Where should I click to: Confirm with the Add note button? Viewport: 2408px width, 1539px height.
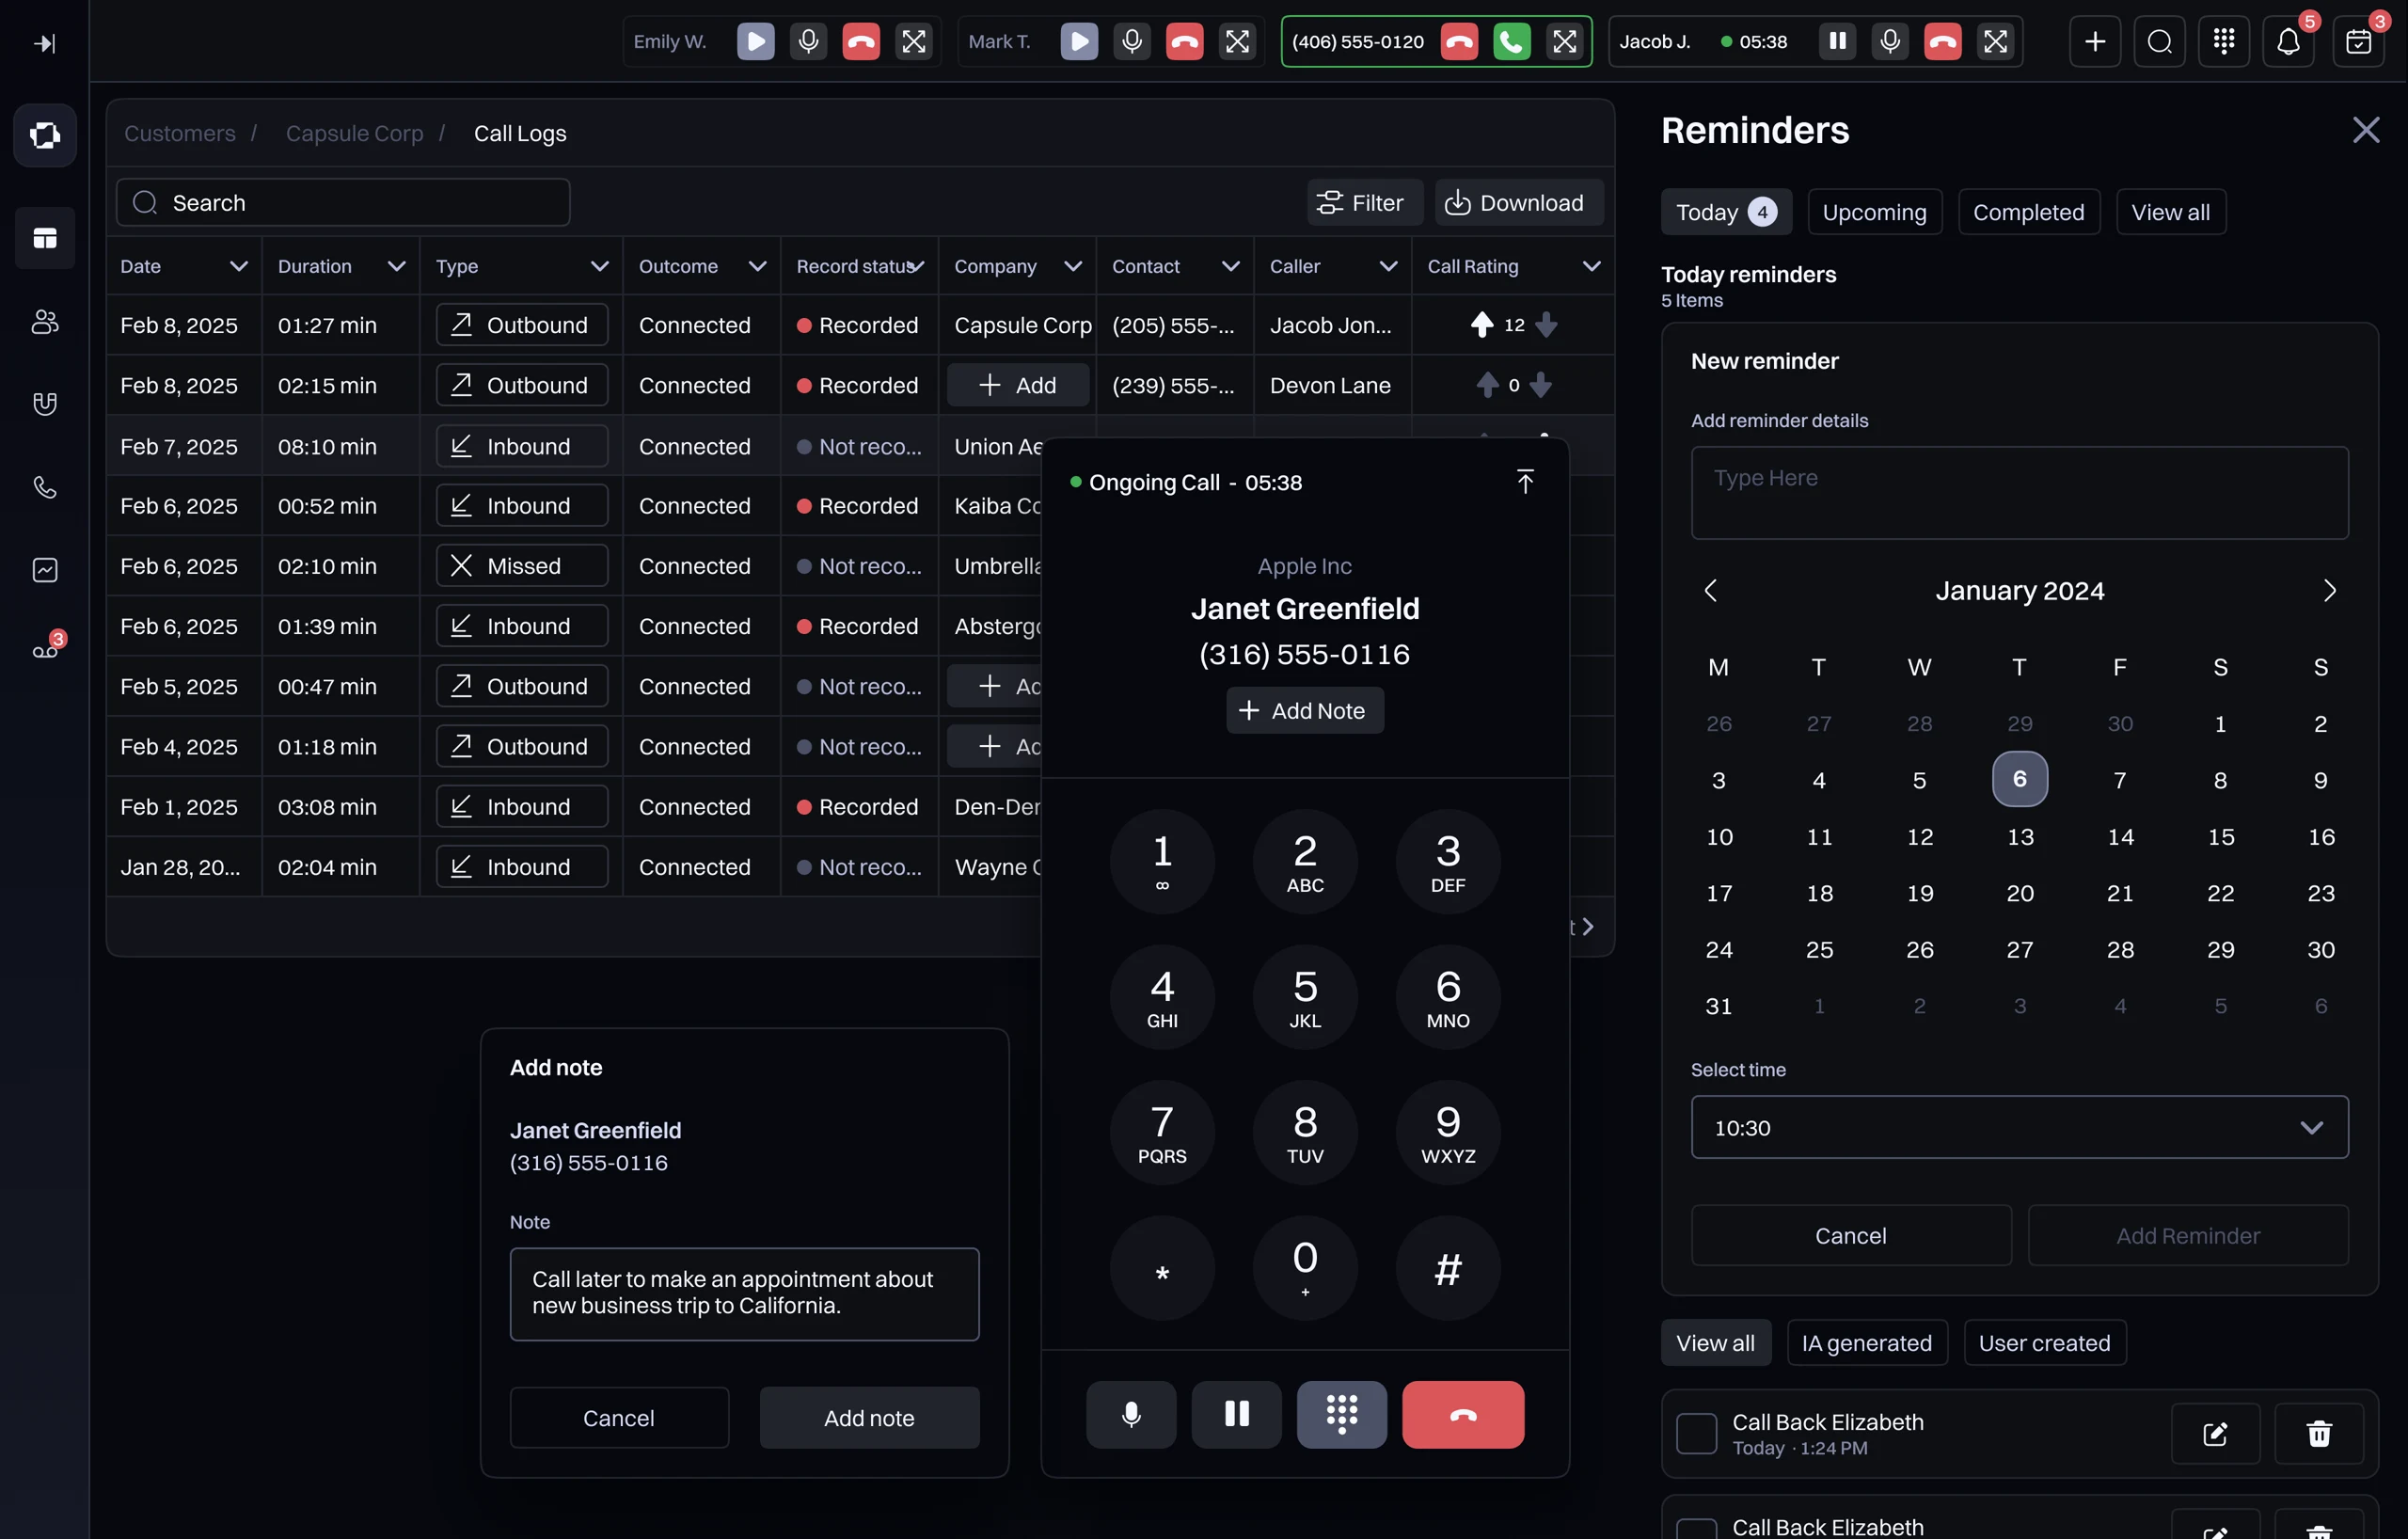point(869,1418)
